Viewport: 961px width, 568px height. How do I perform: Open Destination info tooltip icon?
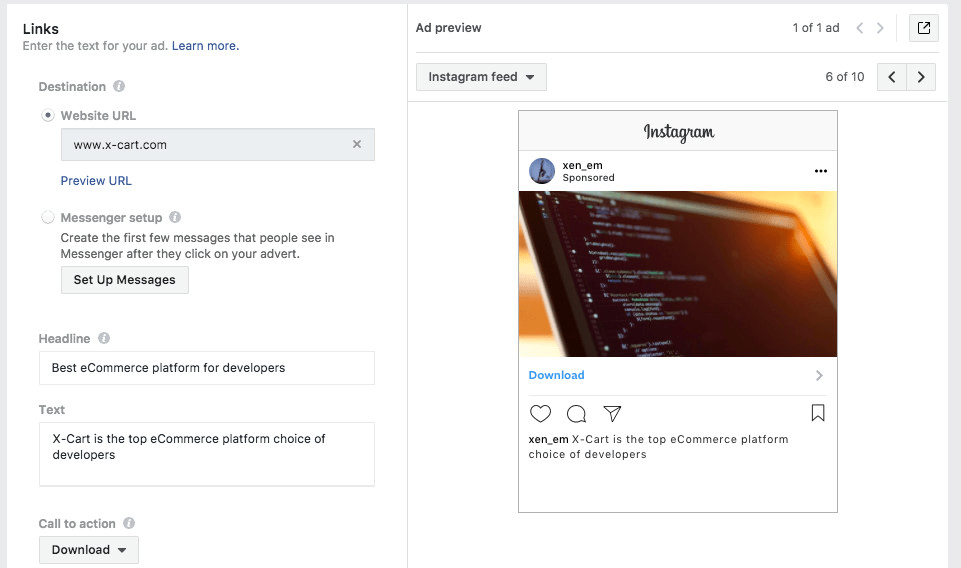pos(119,86)
